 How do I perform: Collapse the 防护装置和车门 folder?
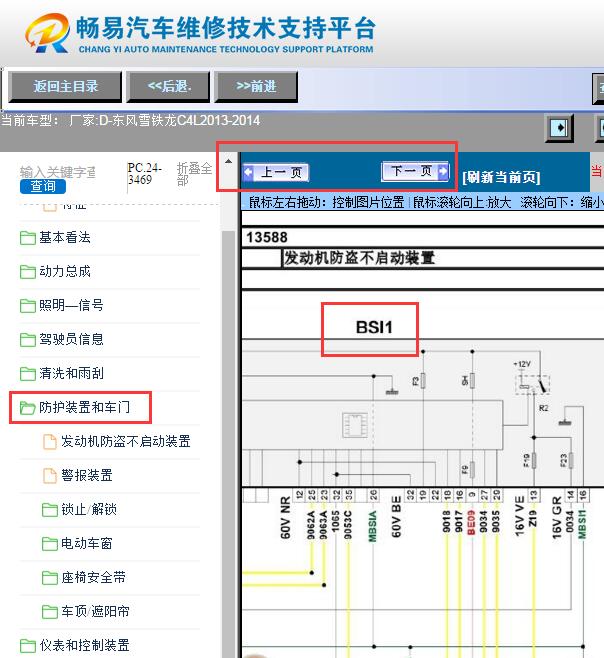(84, 407)
